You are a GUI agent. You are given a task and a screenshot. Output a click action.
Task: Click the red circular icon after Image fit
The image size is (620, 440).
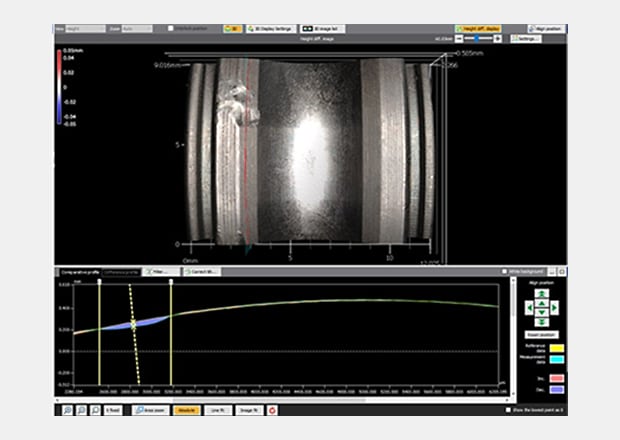[272, 410]
